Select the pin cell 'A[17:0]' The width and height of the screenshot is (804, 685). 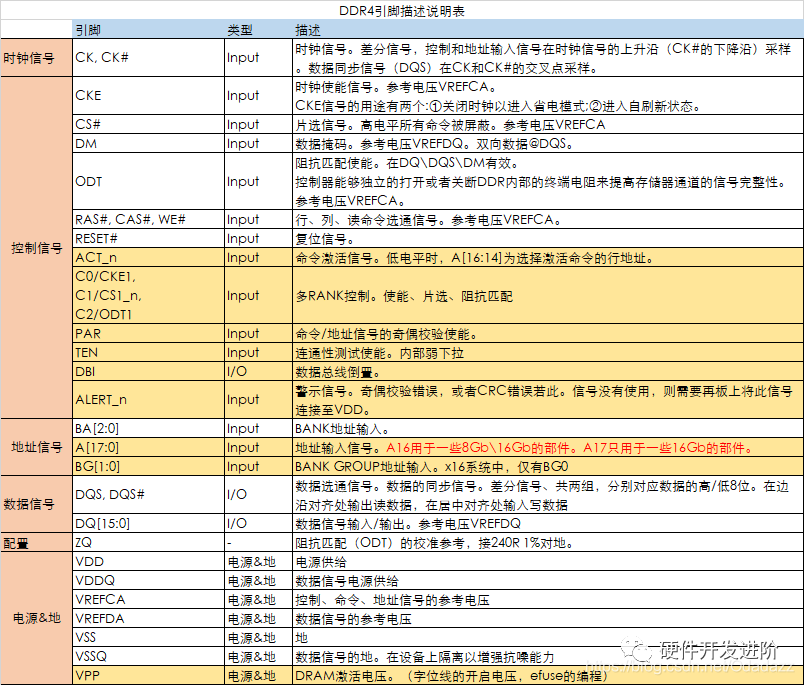click(149, 448)
